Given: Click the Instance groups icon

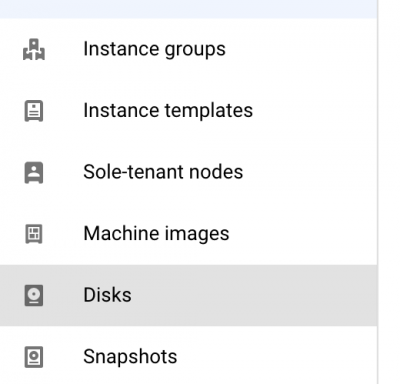Looking at the screenshot, I should 34,49.
